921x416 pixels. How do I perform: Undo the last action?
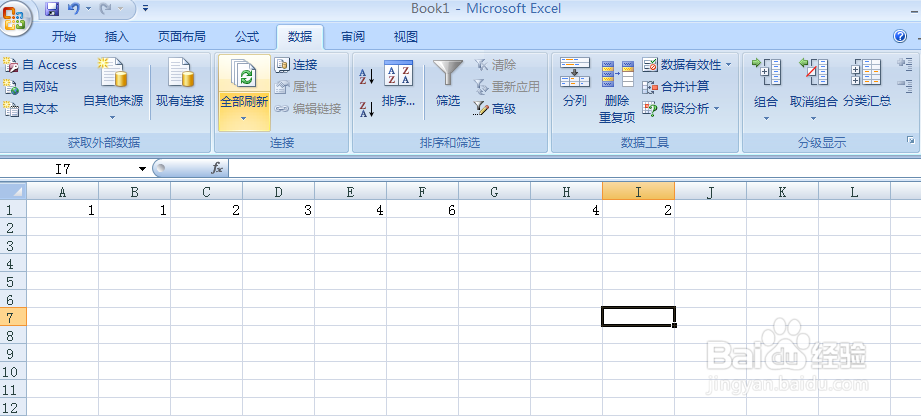point(73,9)
